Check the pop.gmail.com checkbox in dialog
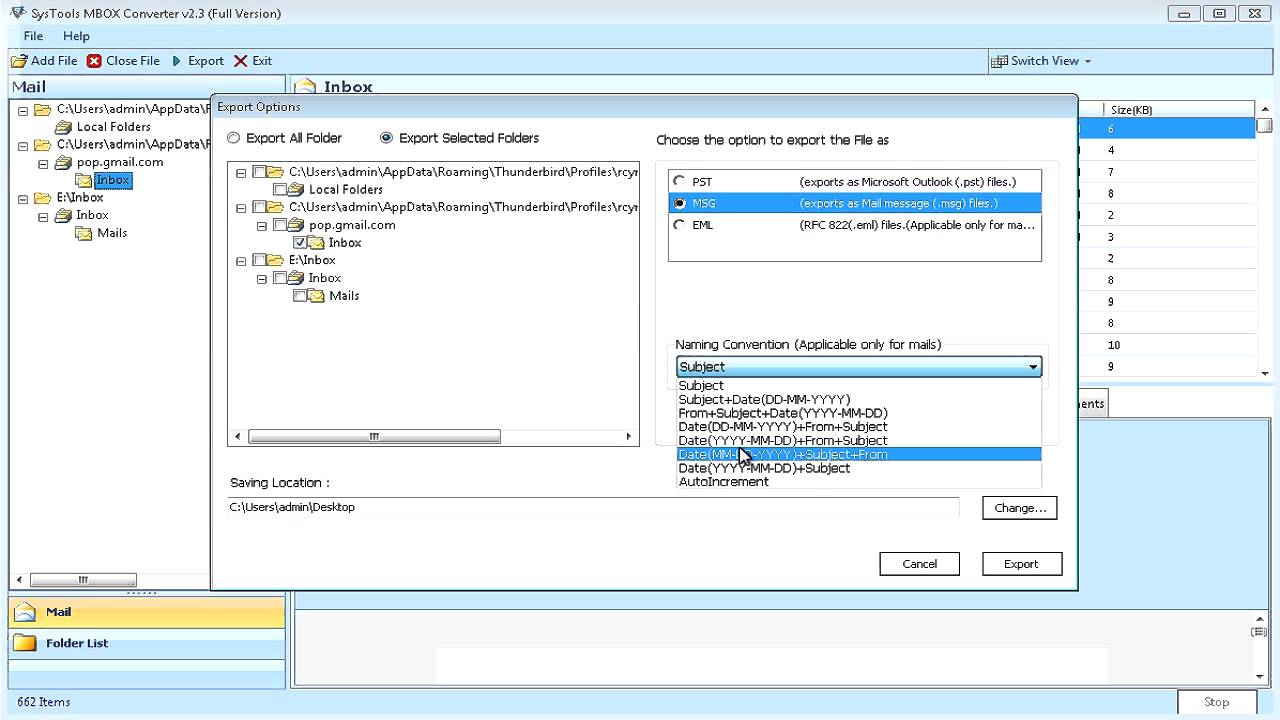 coord(280,225)
